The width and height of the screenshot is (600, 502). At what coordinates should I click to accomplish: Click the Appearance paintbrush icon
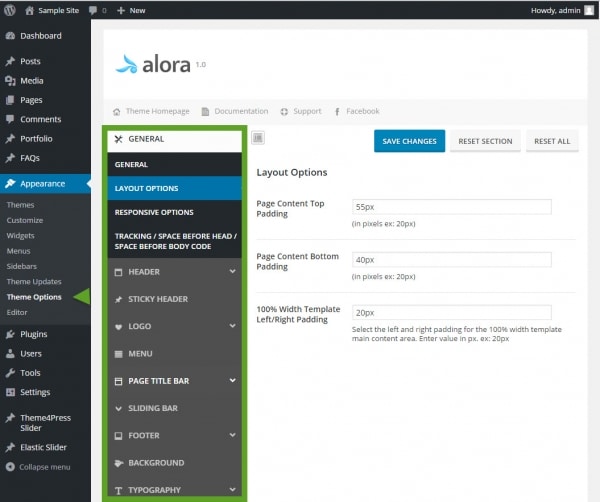click(x=10, y=183)
